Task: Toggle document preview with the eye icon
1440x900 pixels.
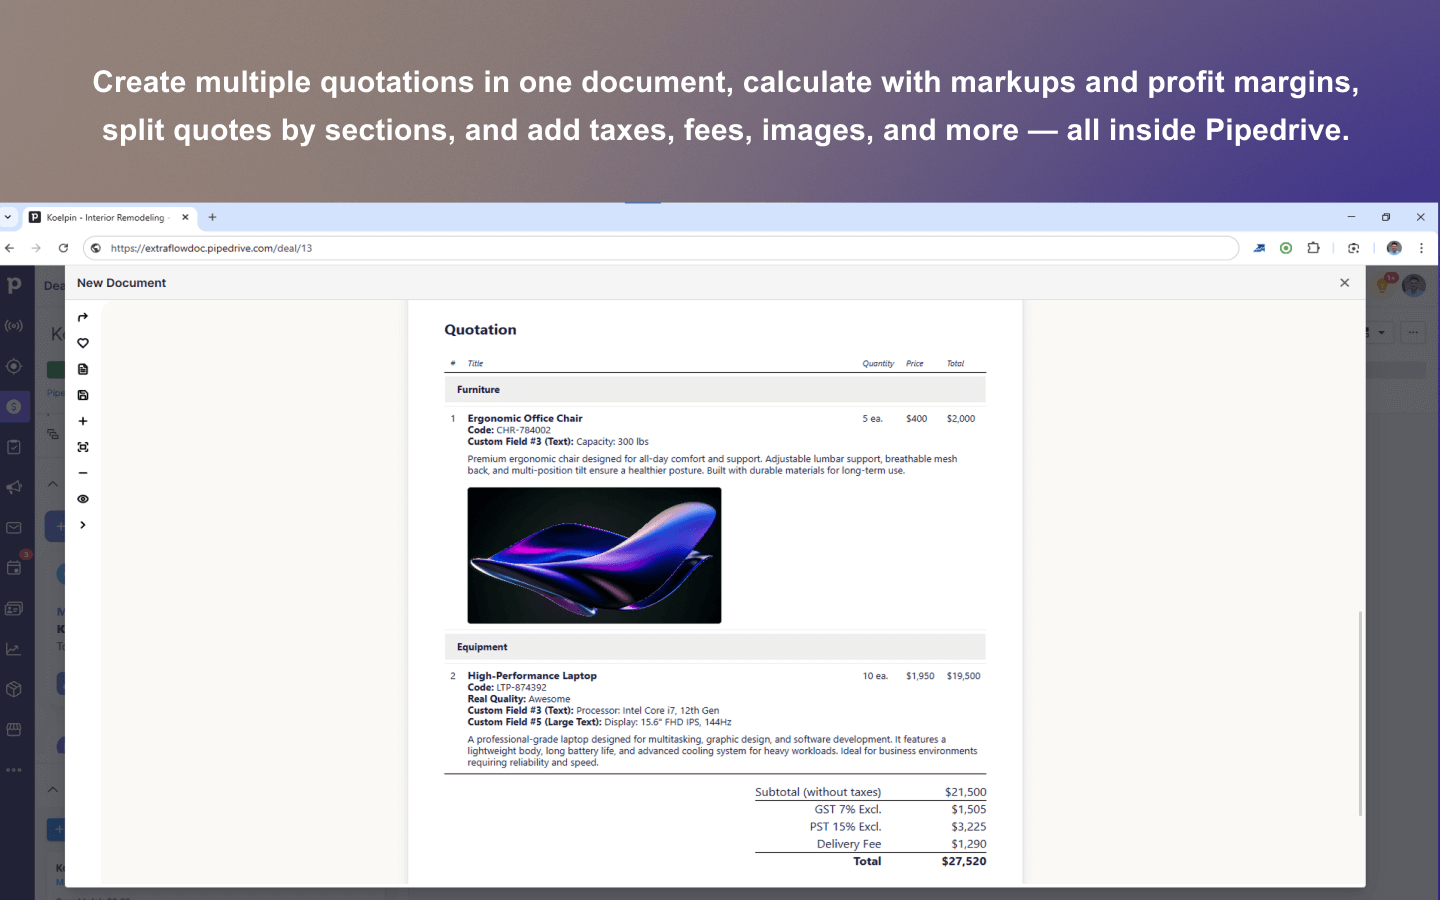Action: point(83,498)
